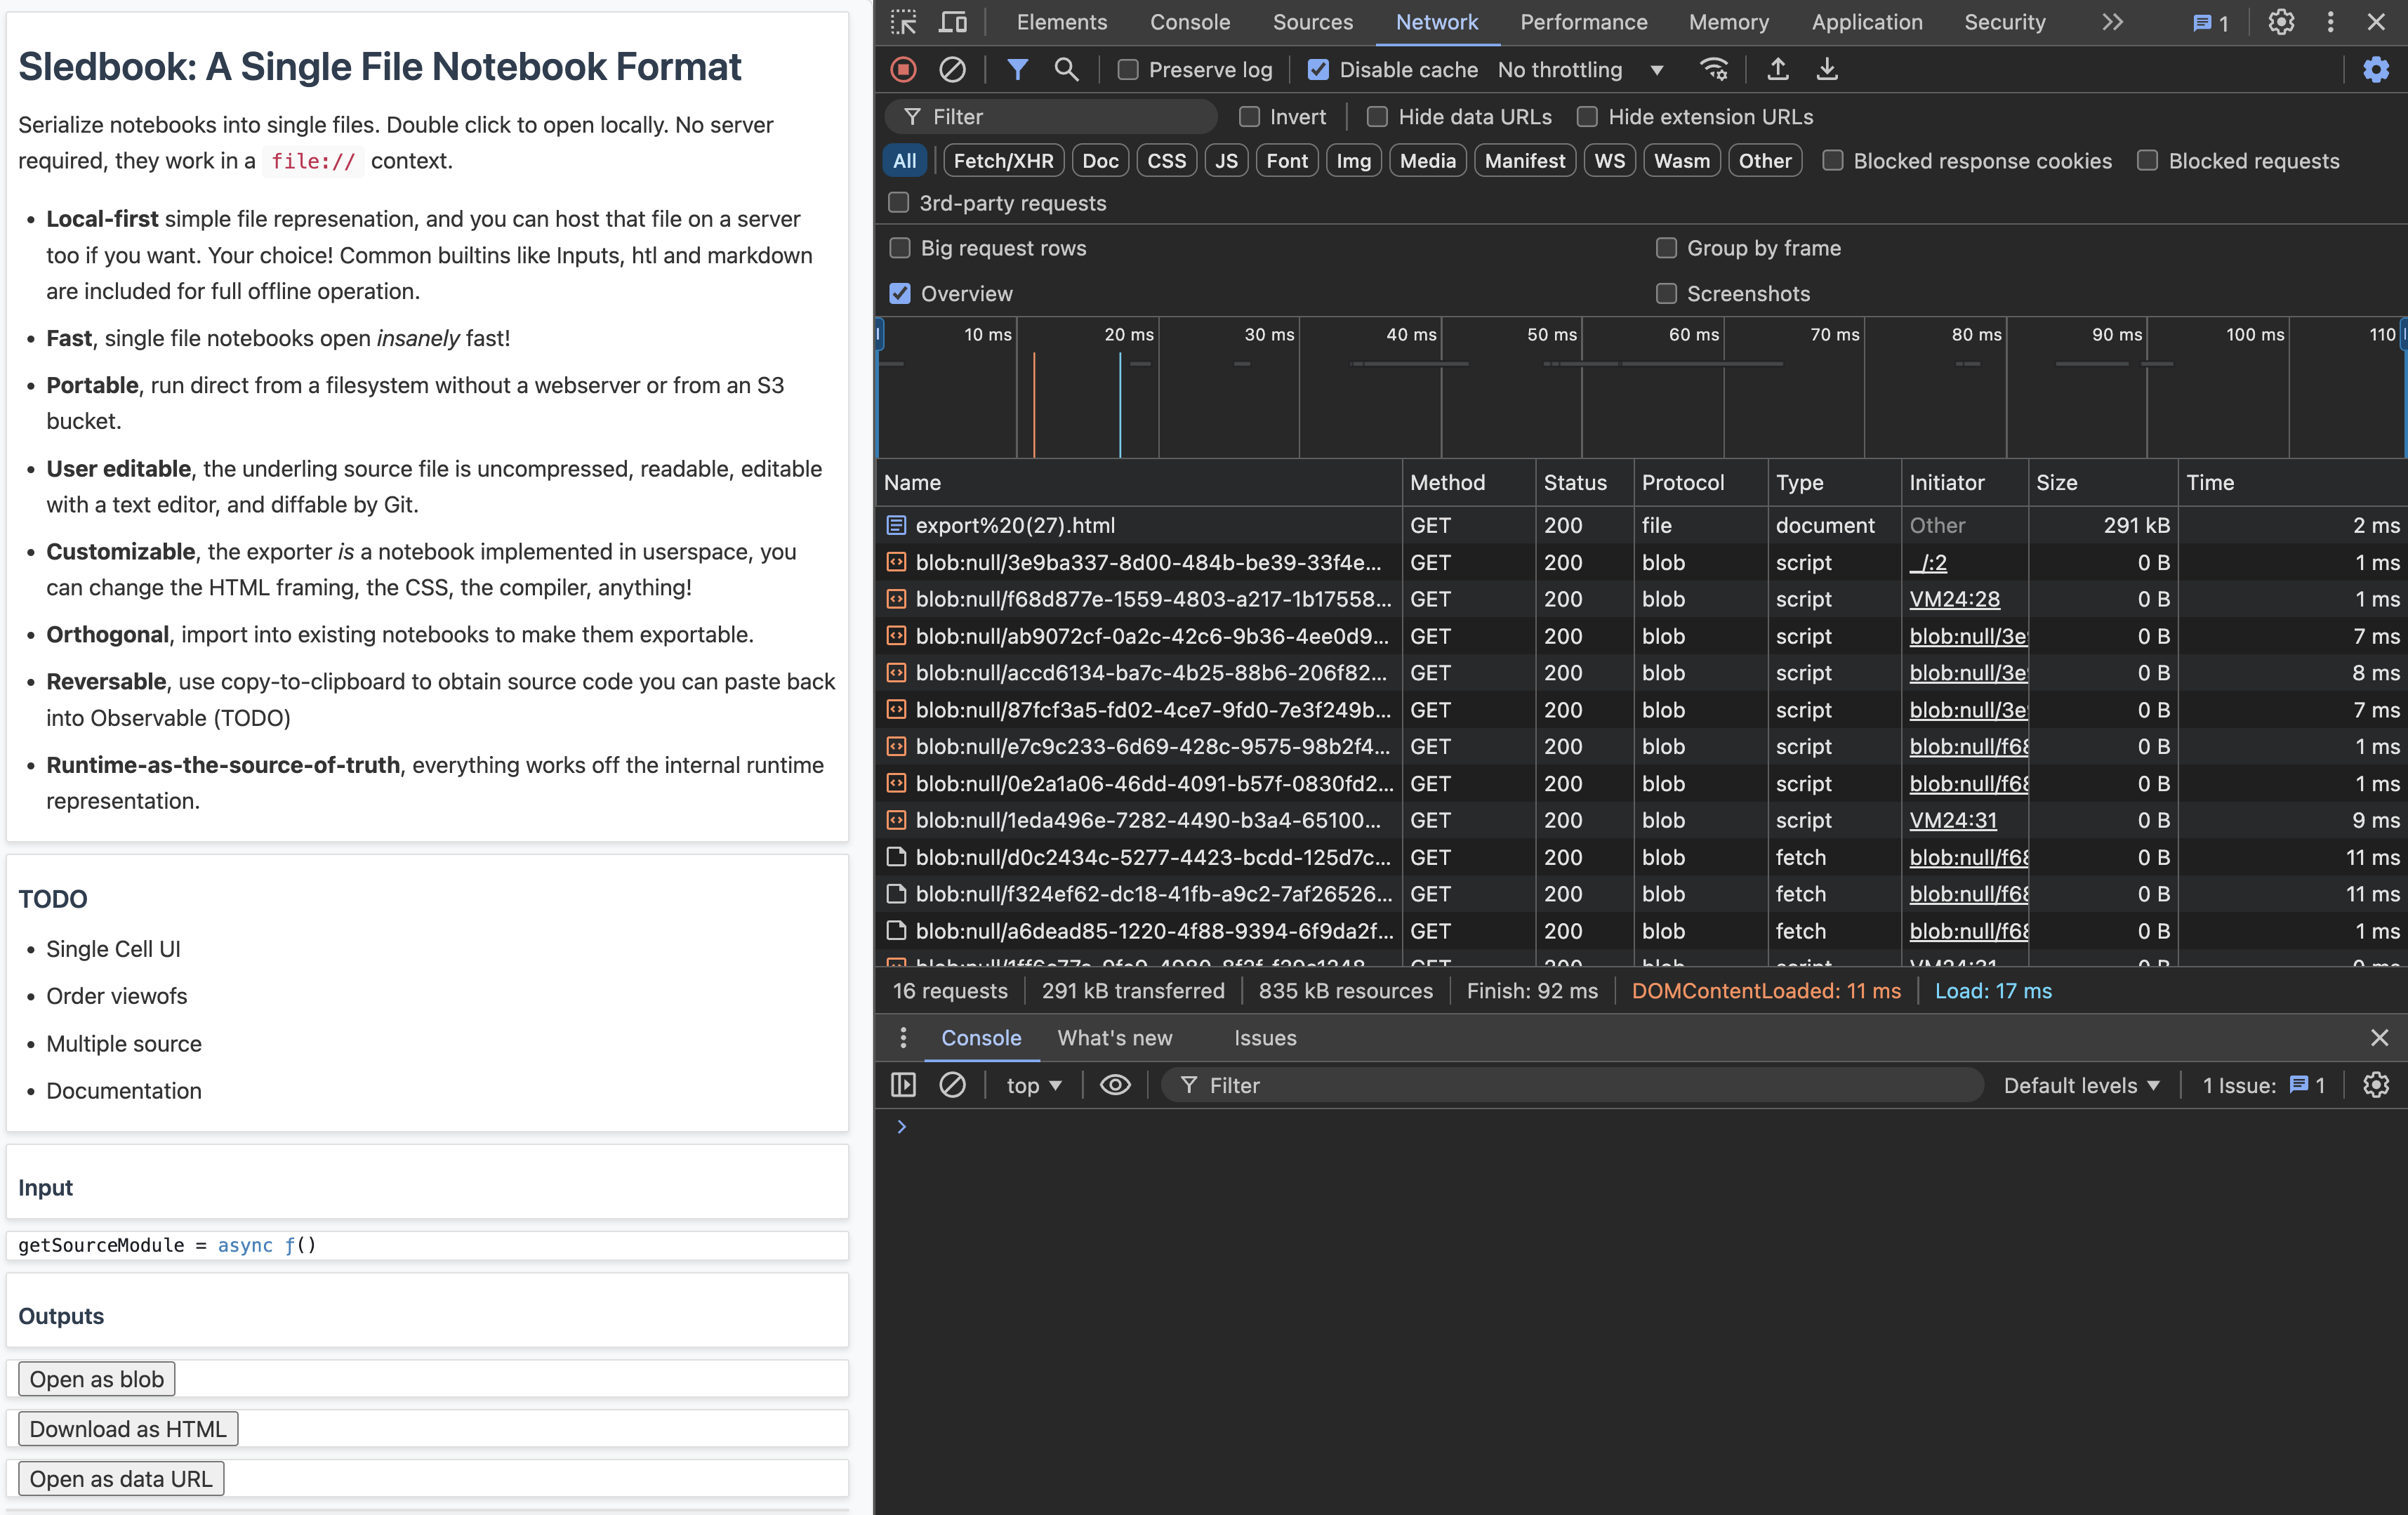Open network search magnifier

[1066, 69]
